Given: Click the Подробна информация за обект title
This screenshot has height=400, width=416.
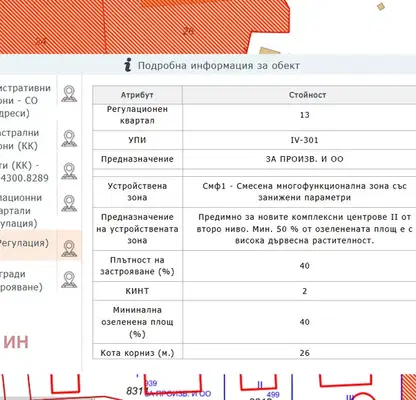Looking at the screenshot, I should tap(219, 65).
